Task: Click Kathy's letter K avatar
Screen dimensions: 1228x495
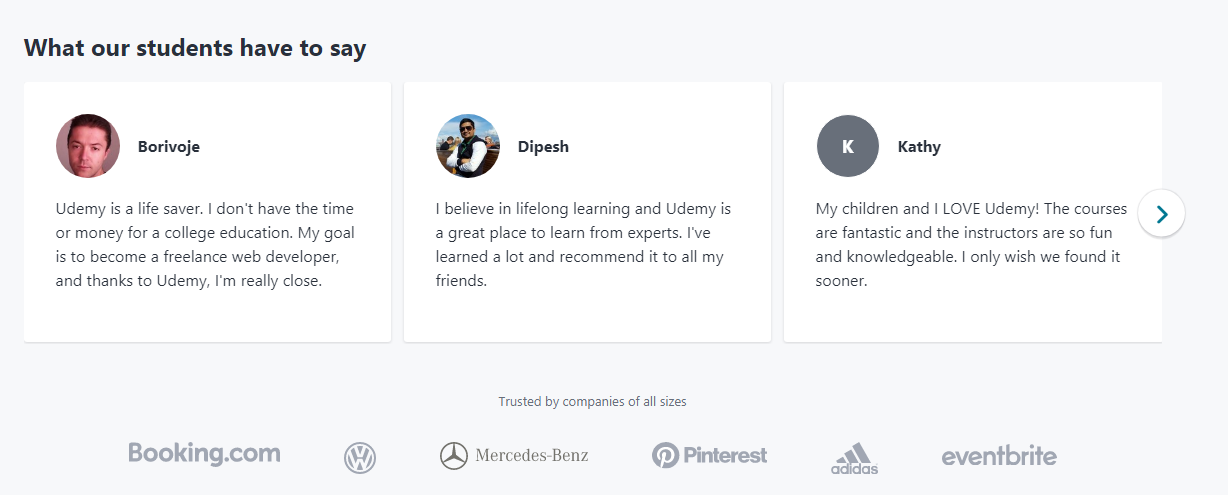Action: tap(848, 146)
